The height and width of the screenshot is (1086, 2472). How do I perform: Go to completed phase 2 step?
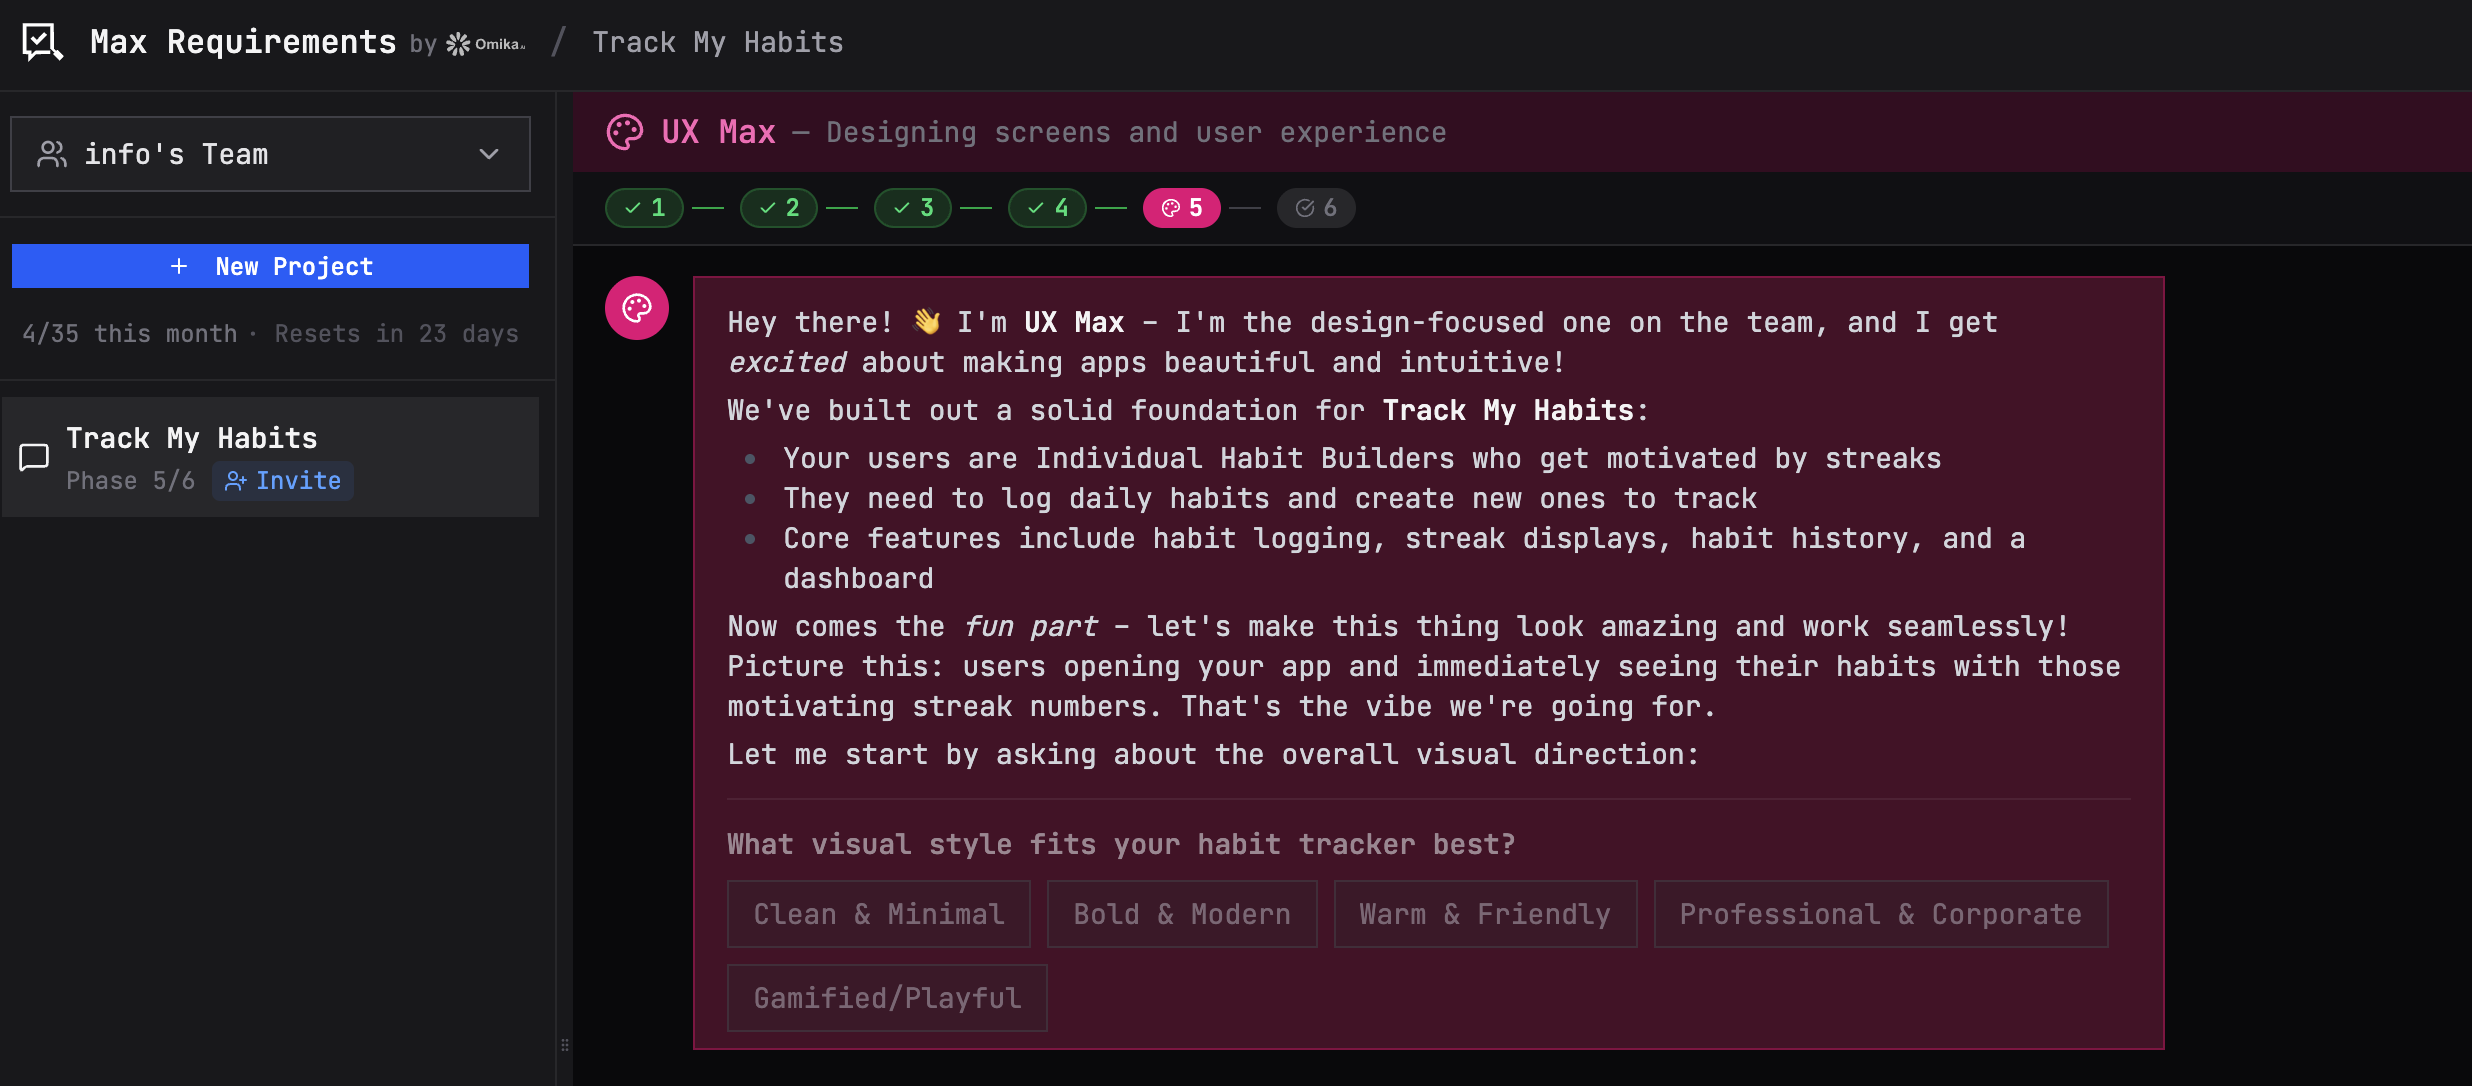tap(778, 208)
